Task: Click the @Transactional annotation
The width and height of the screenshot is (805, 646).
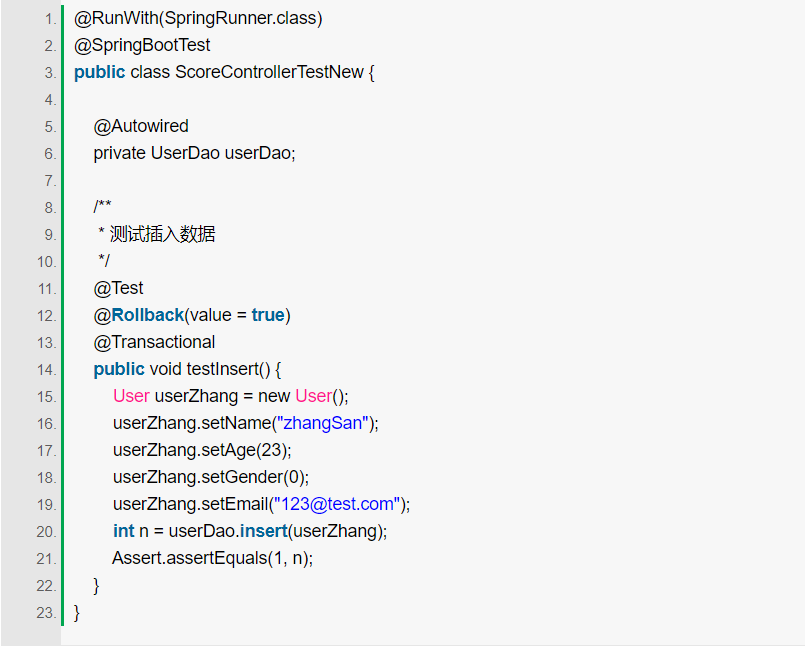Action: [155, 342]
